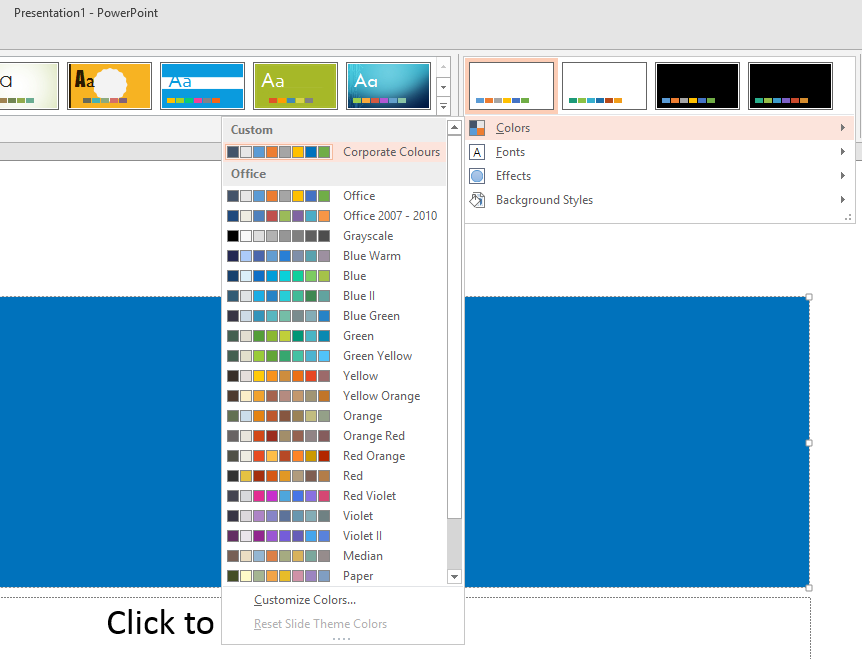The width and height of the screenshot is (862, 659).
Task: Click the Colors palette icon
Action: 478,128
